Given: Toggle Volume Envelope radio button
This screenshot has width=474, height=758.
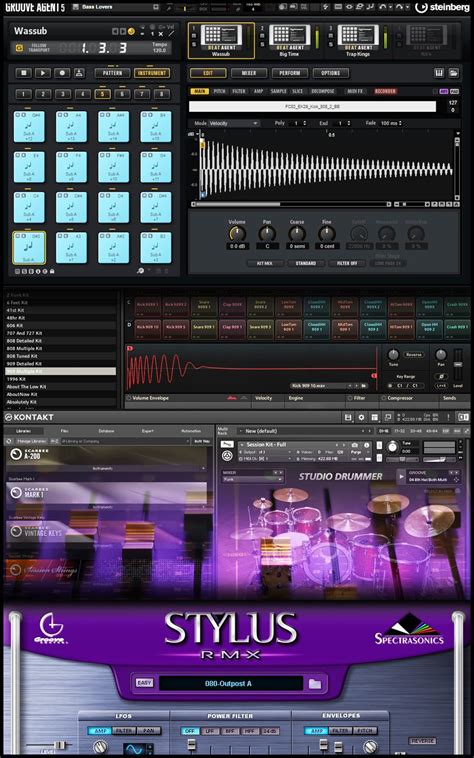Looking at the screenshot, I should [x=129, y=398].
